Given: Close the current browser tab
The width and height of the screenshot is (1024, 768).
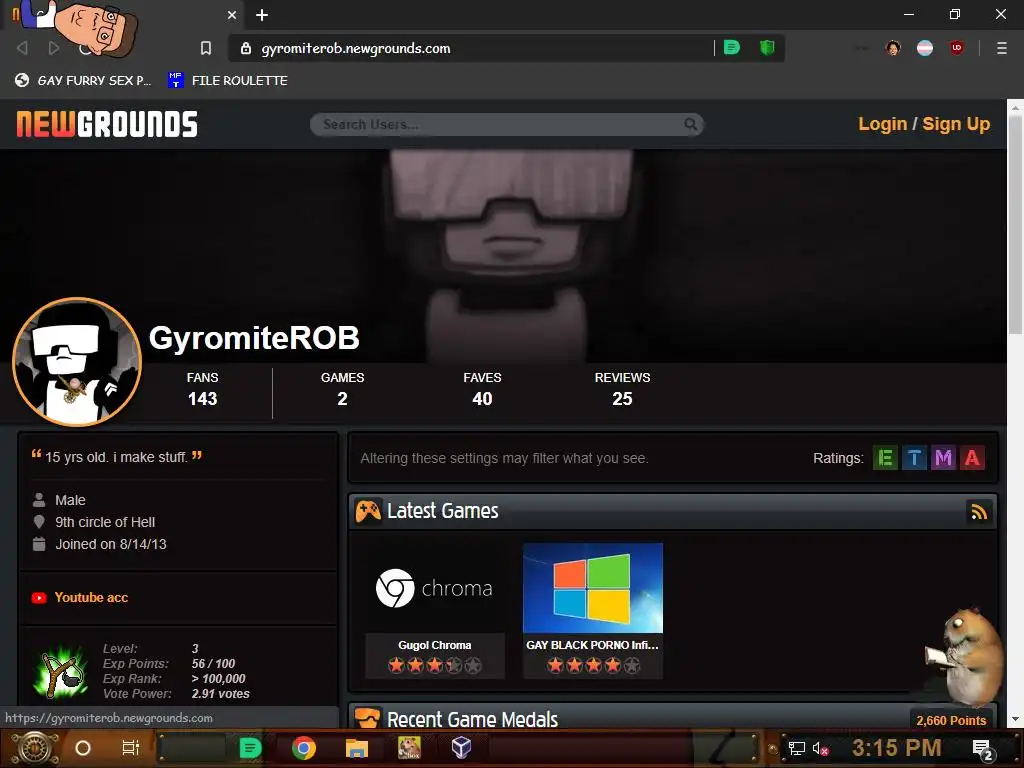Looking at the screenshot, I should tap(232, 15).
